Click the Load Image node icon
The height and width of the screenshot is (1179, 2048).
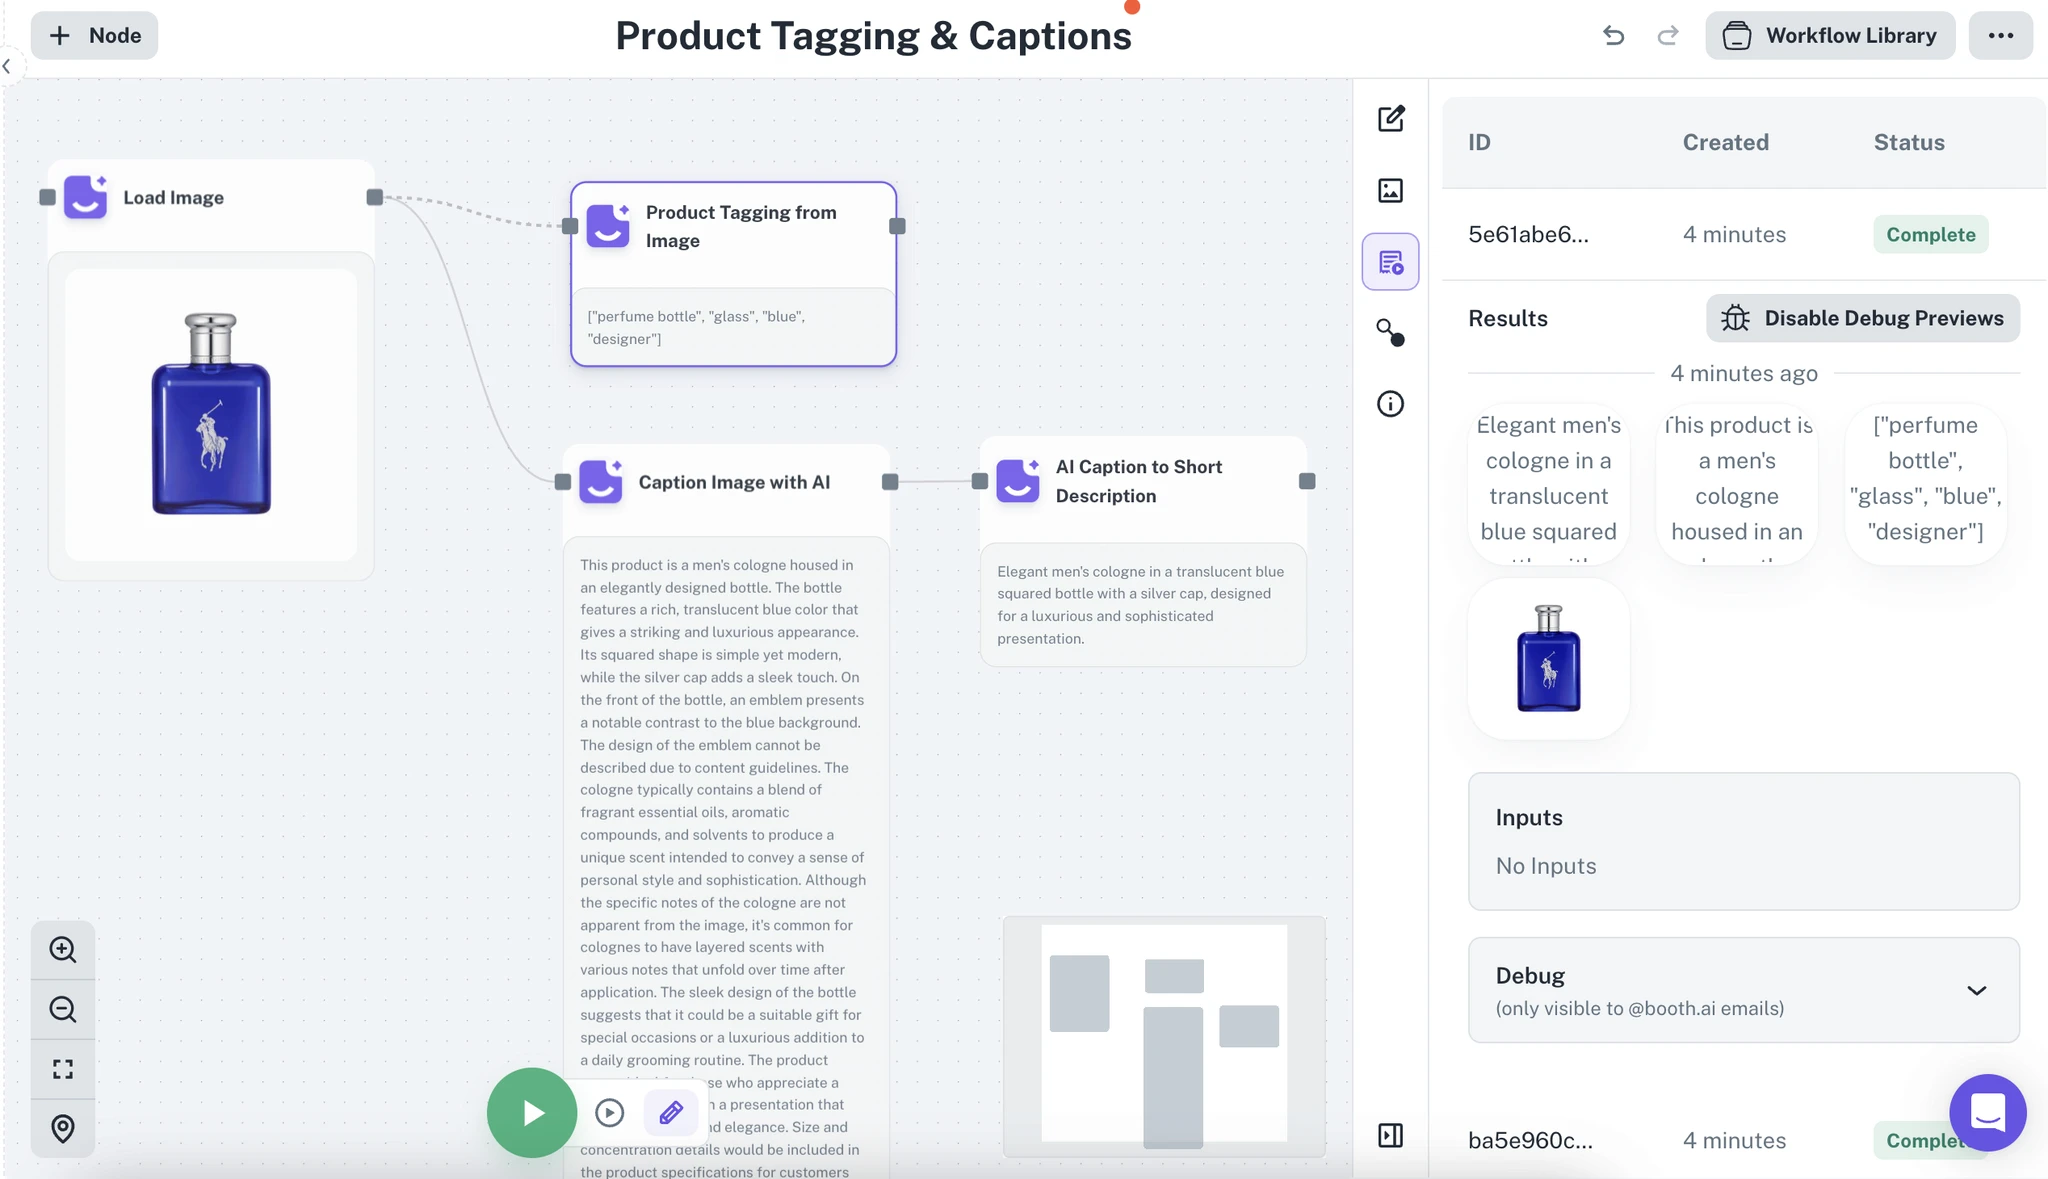coord(86,197)
